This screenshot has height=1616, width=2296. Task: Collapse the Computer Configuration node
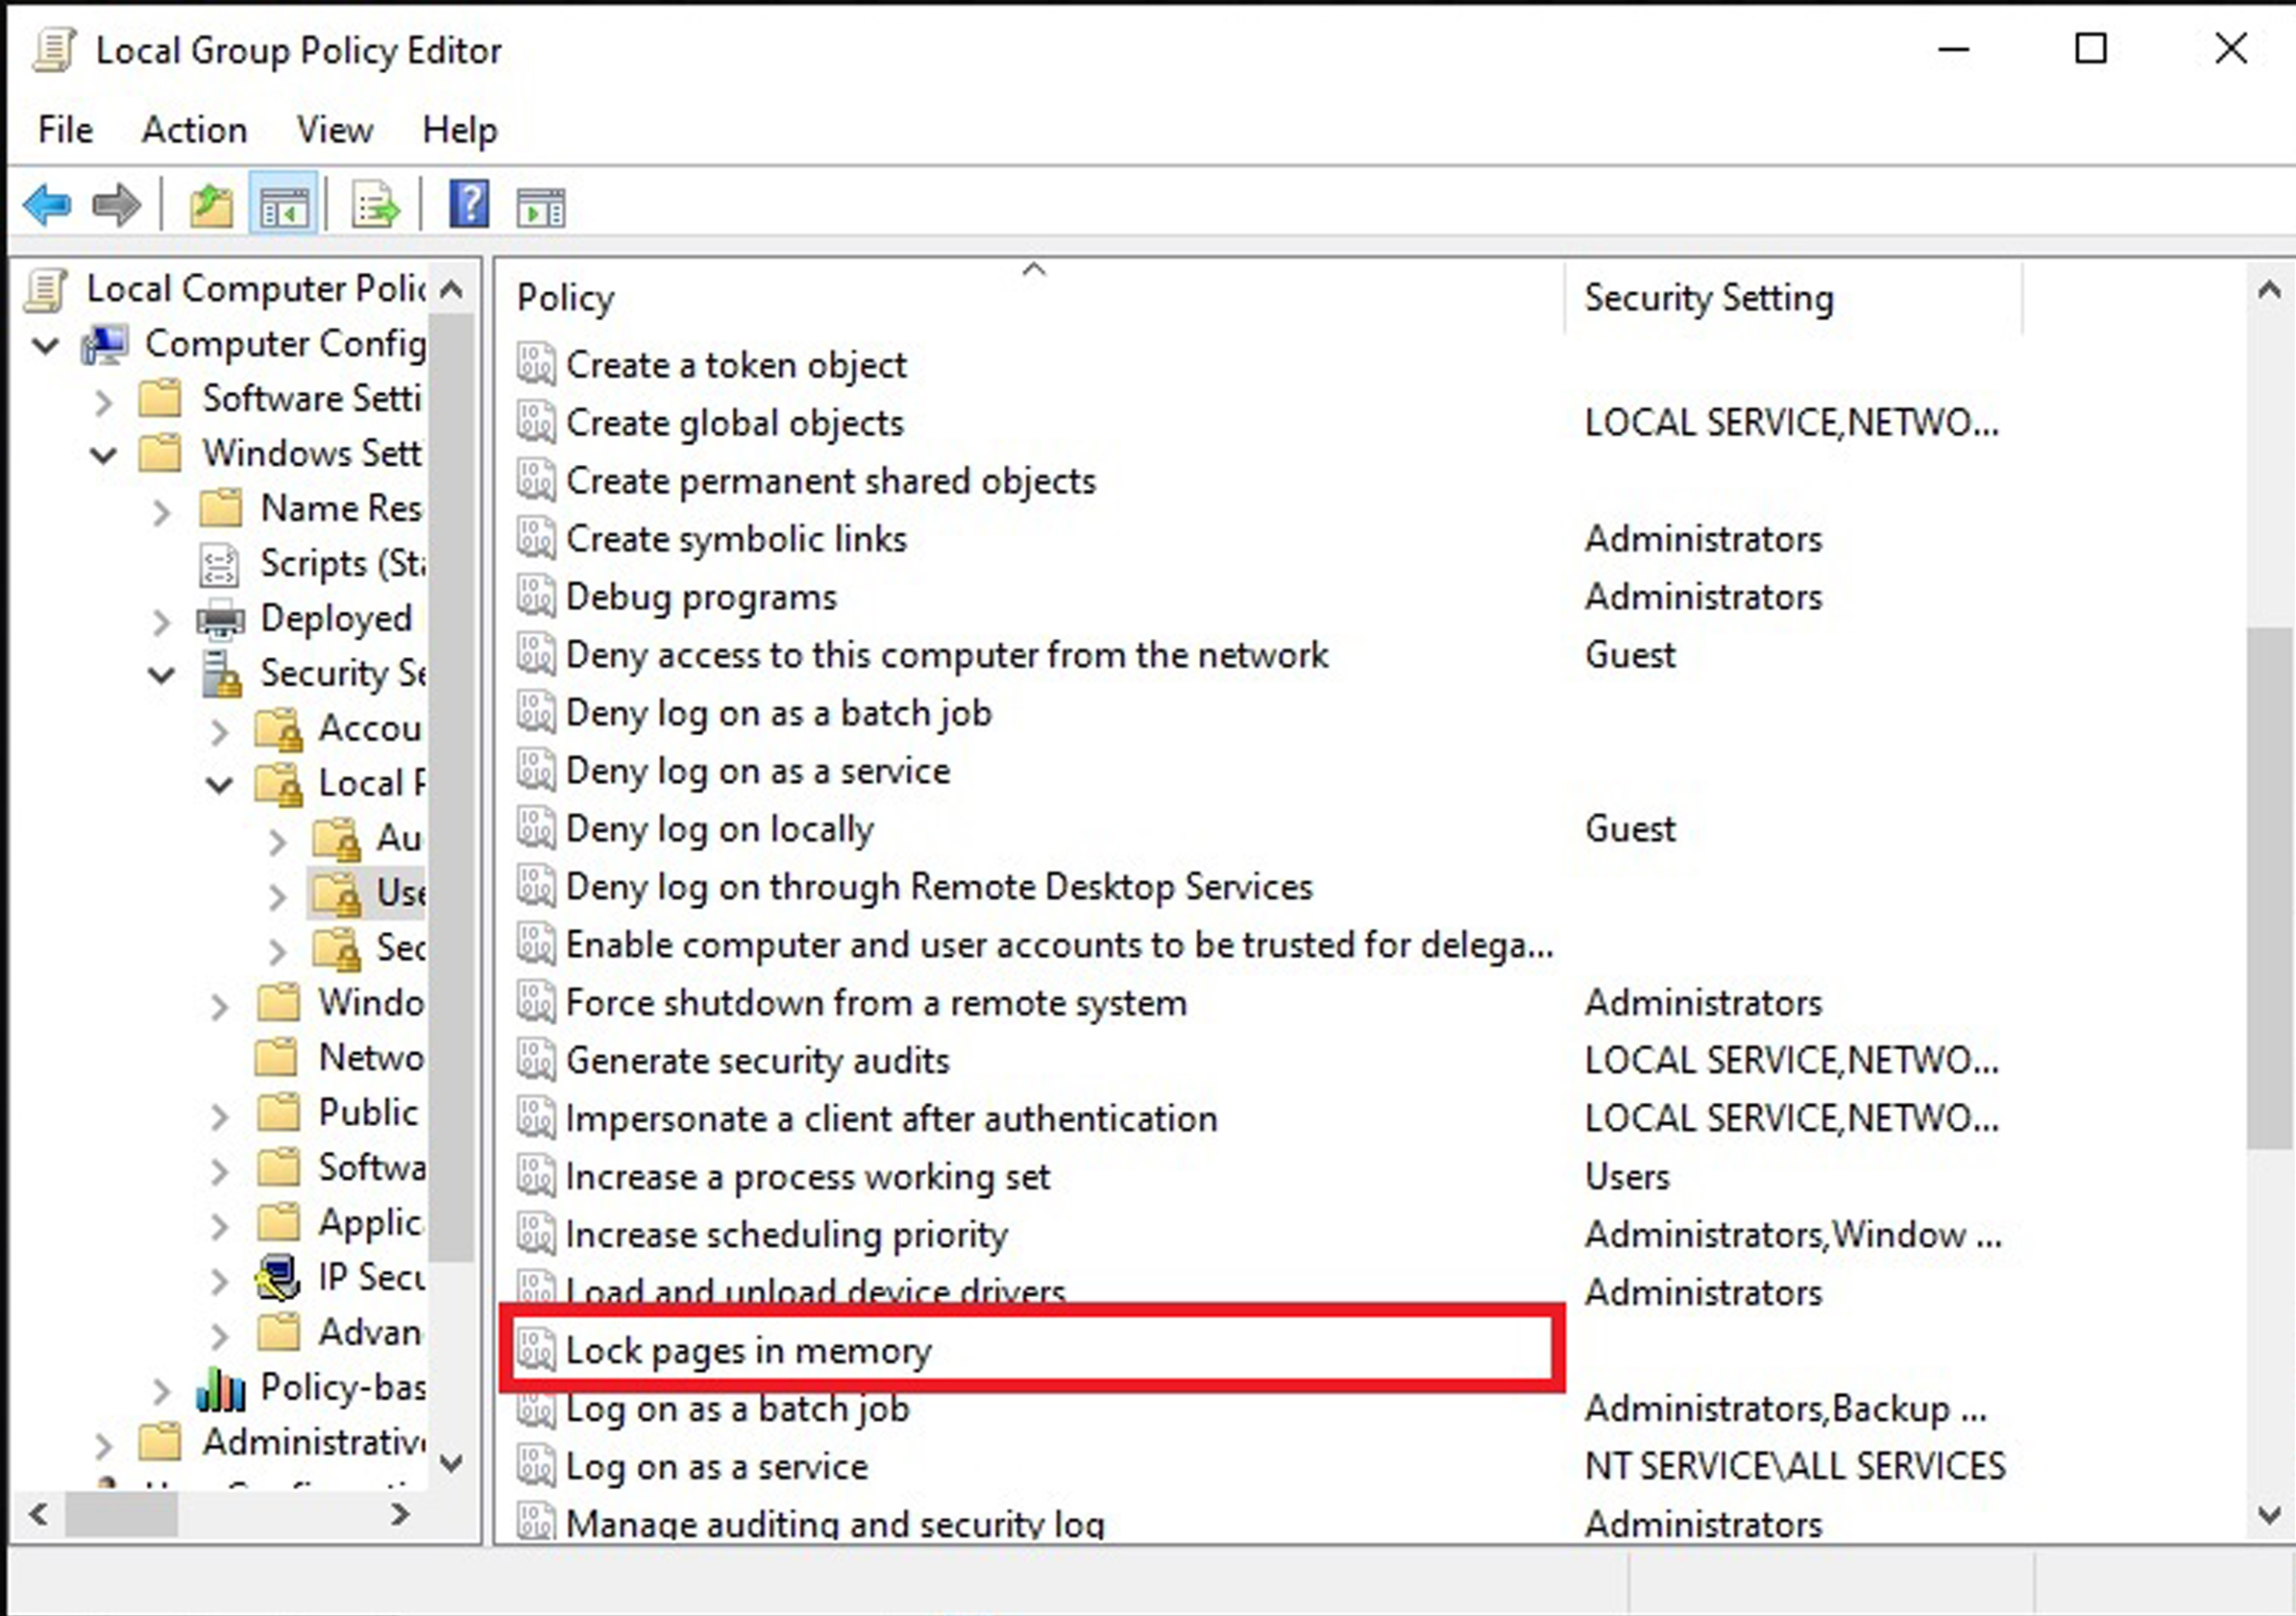tap(45, 346)
